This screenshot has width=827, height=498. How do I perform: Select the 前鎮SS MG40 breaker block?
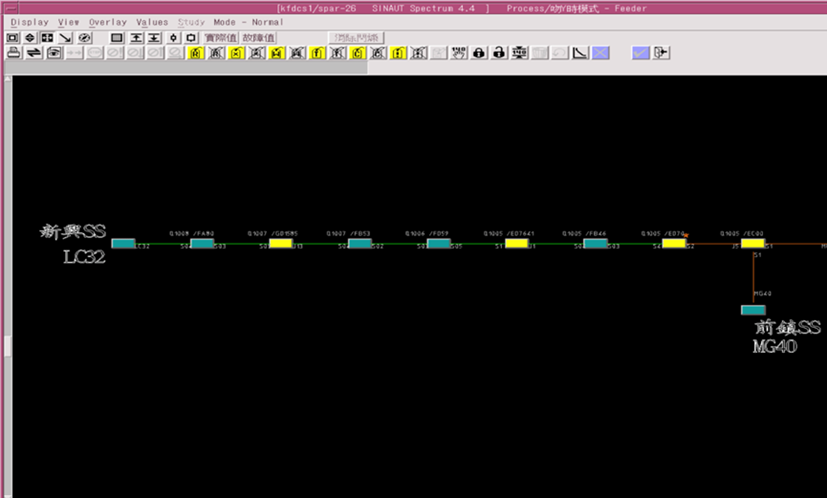click(x=753, y=310)
